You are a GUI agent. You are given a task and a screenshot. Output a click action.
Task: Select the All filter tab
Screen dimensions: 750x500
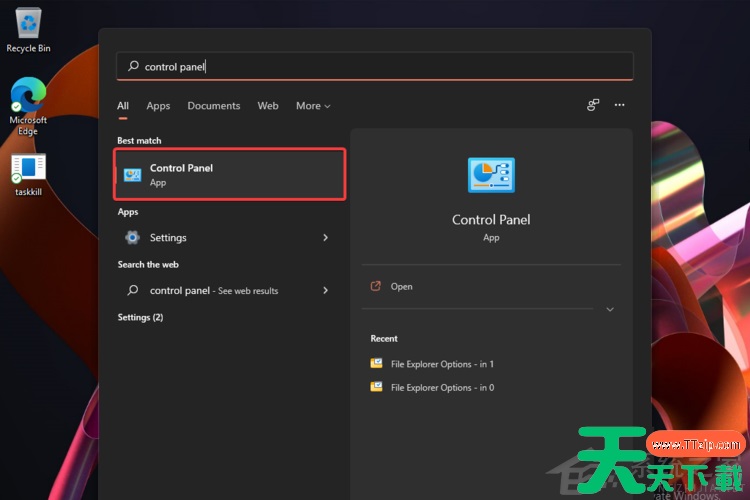(123, 106)
